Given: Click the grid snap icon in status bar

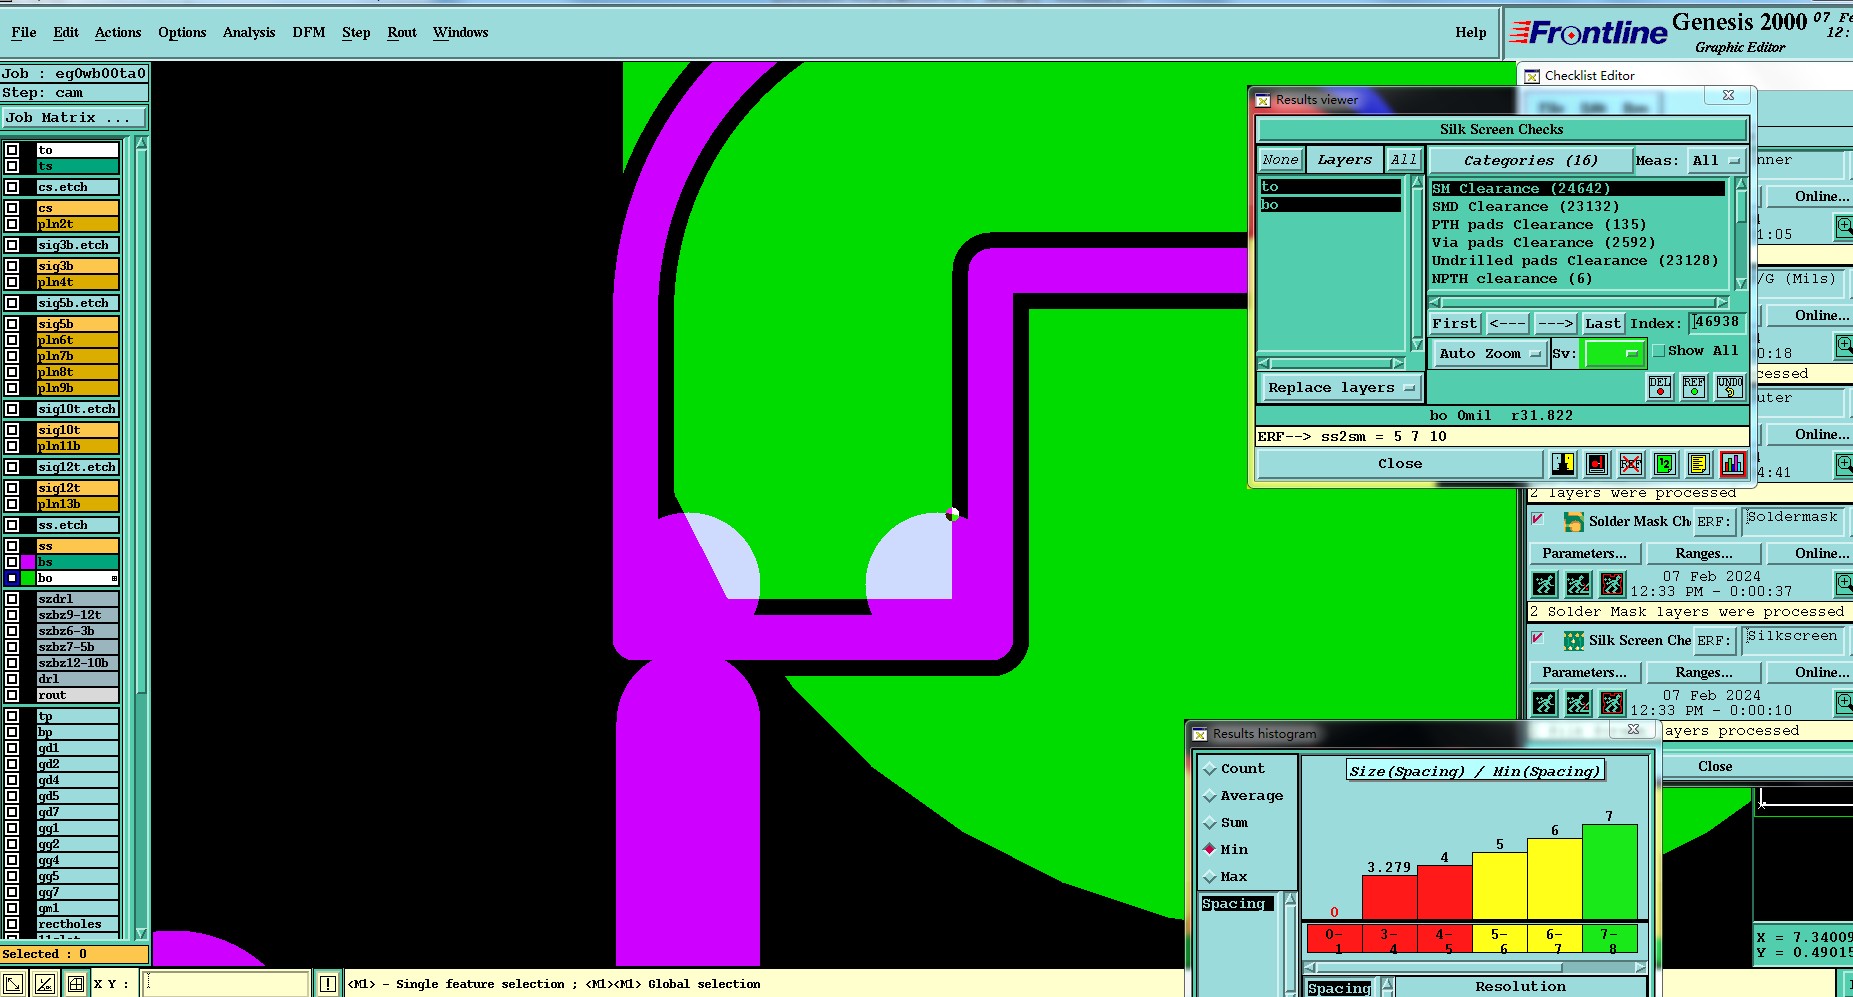Looking at the screenshot, I should pyautogui.click(x=75, y=984).
